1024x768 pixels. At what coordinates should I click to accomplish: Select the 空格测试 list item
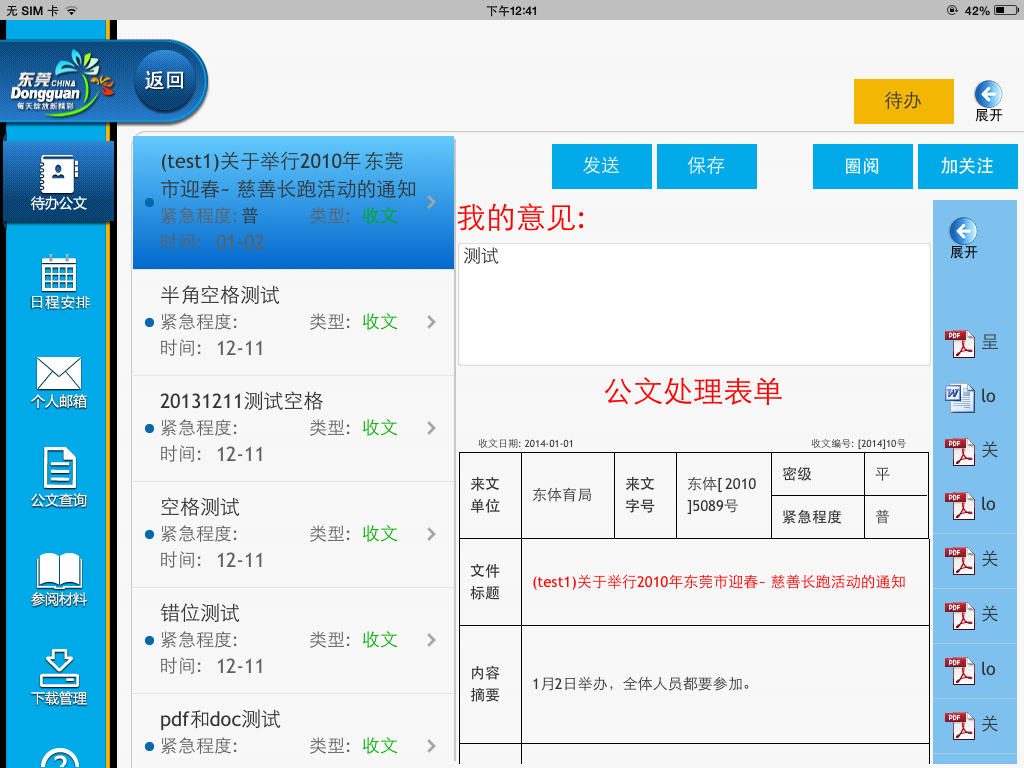pyautogui.click(x=293, y=534)
